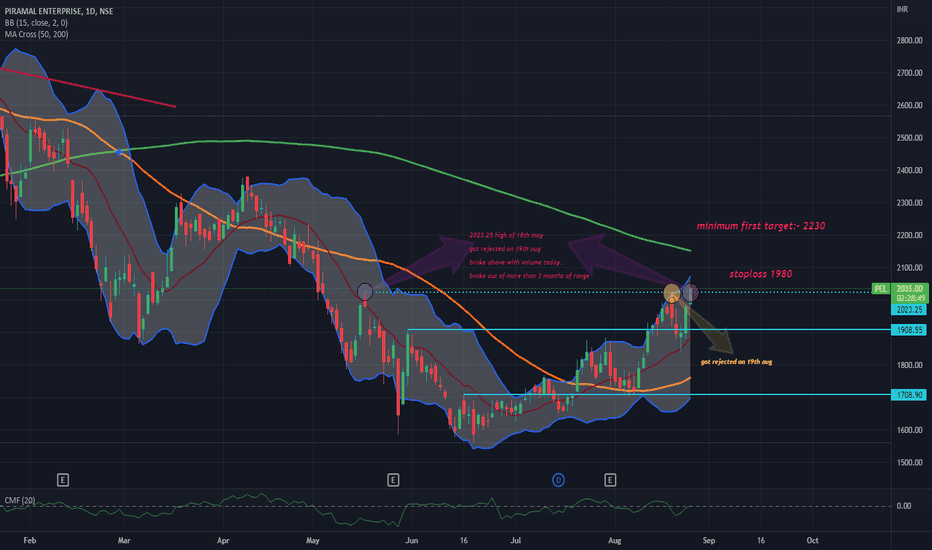
Task: Click 2500.00 on the price axis
Action: coord(909,138)
